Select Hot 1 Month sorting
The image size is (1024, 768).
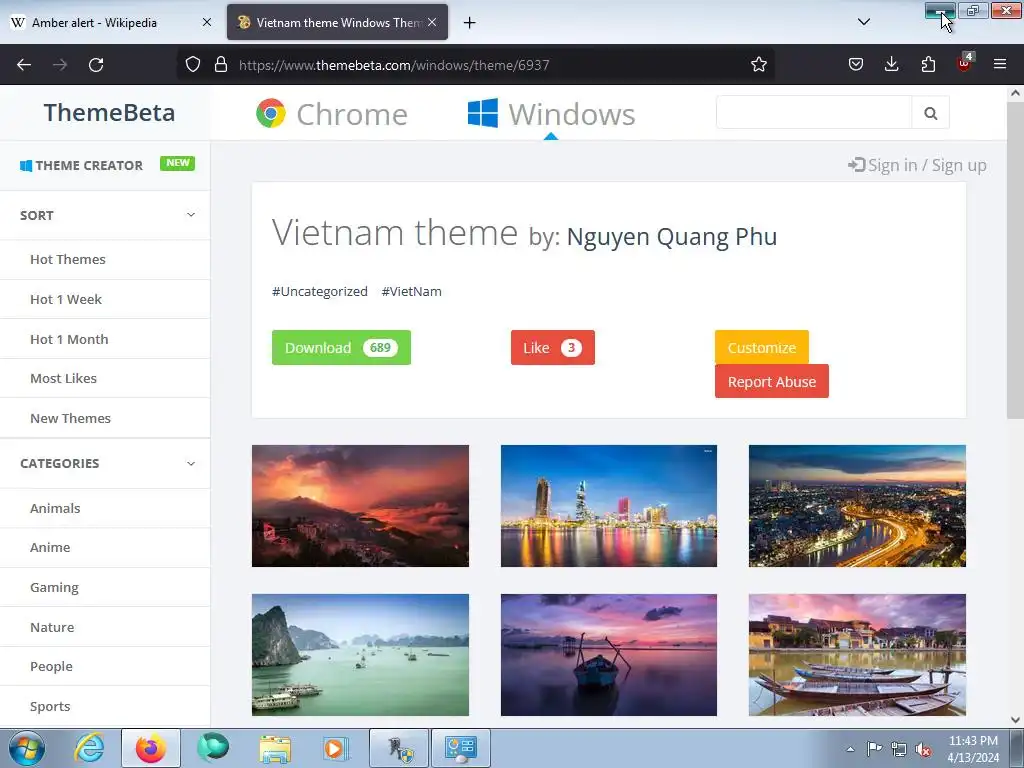[x=69, y=339]
